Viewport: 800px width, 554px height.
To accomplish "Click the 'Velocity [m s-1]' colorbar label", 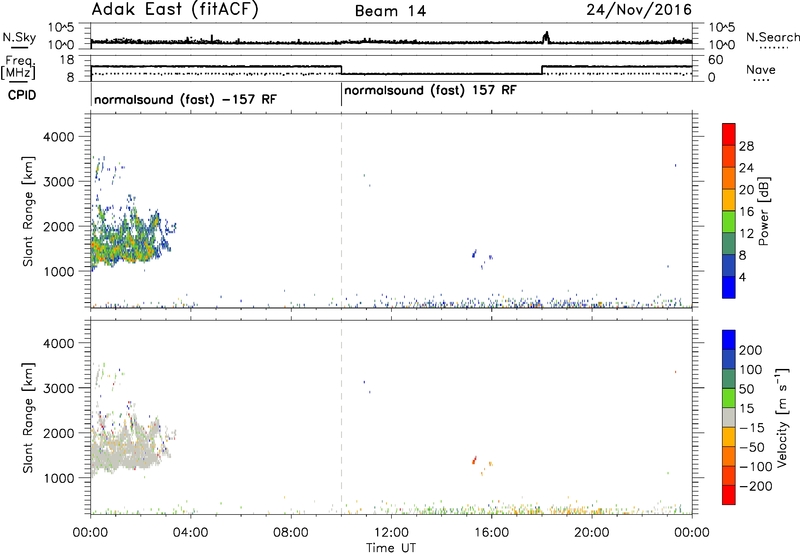I will click(x=782, y=417).
